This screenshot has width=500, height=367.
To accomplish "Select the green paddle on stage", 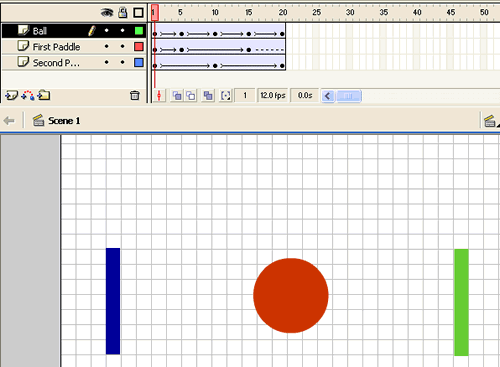I will 461,302.
